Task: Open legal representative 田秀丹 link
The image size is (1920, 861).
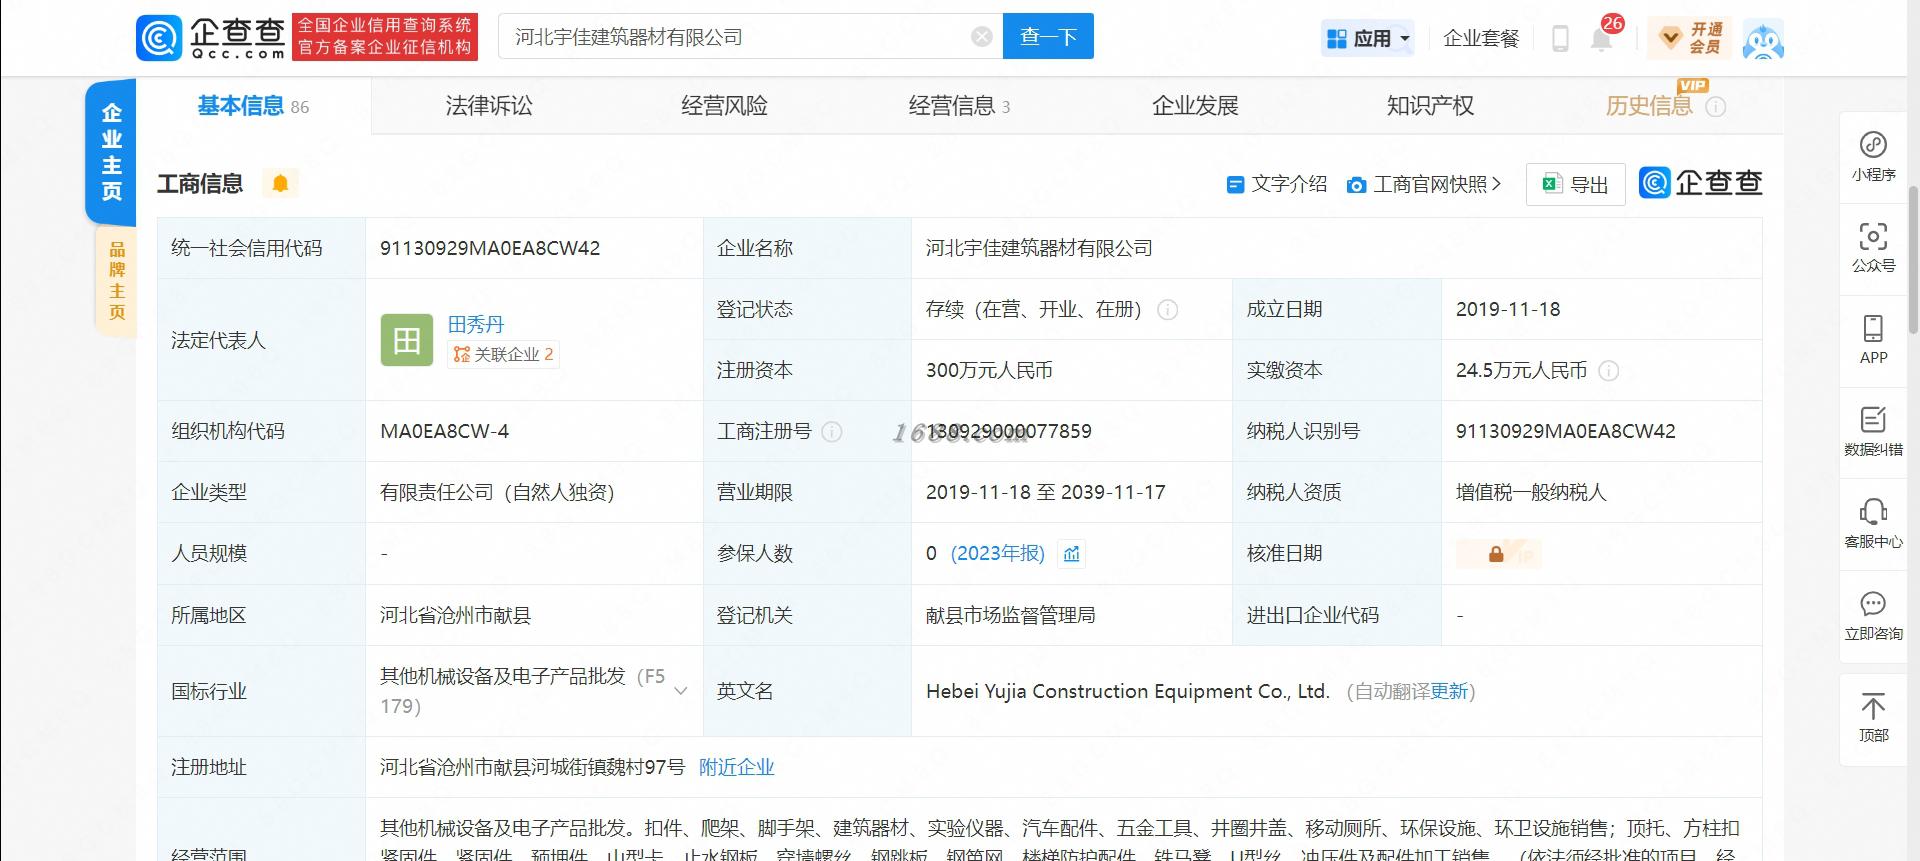Action: click(476, 324)
